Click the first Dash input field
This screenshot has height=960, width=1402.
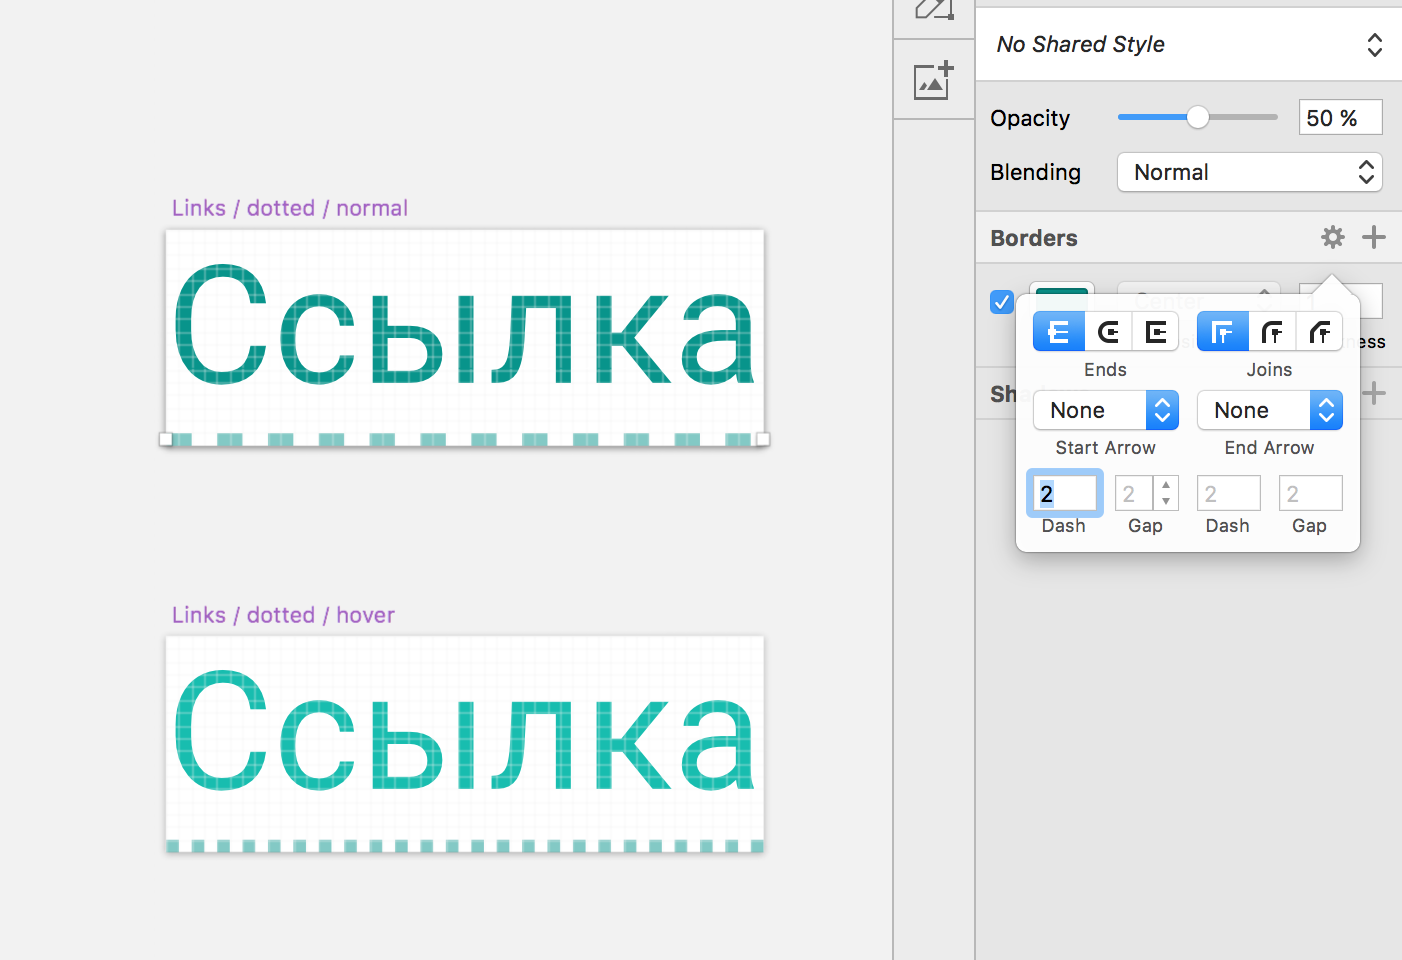pyautogui.click(x=1065, y=493)
